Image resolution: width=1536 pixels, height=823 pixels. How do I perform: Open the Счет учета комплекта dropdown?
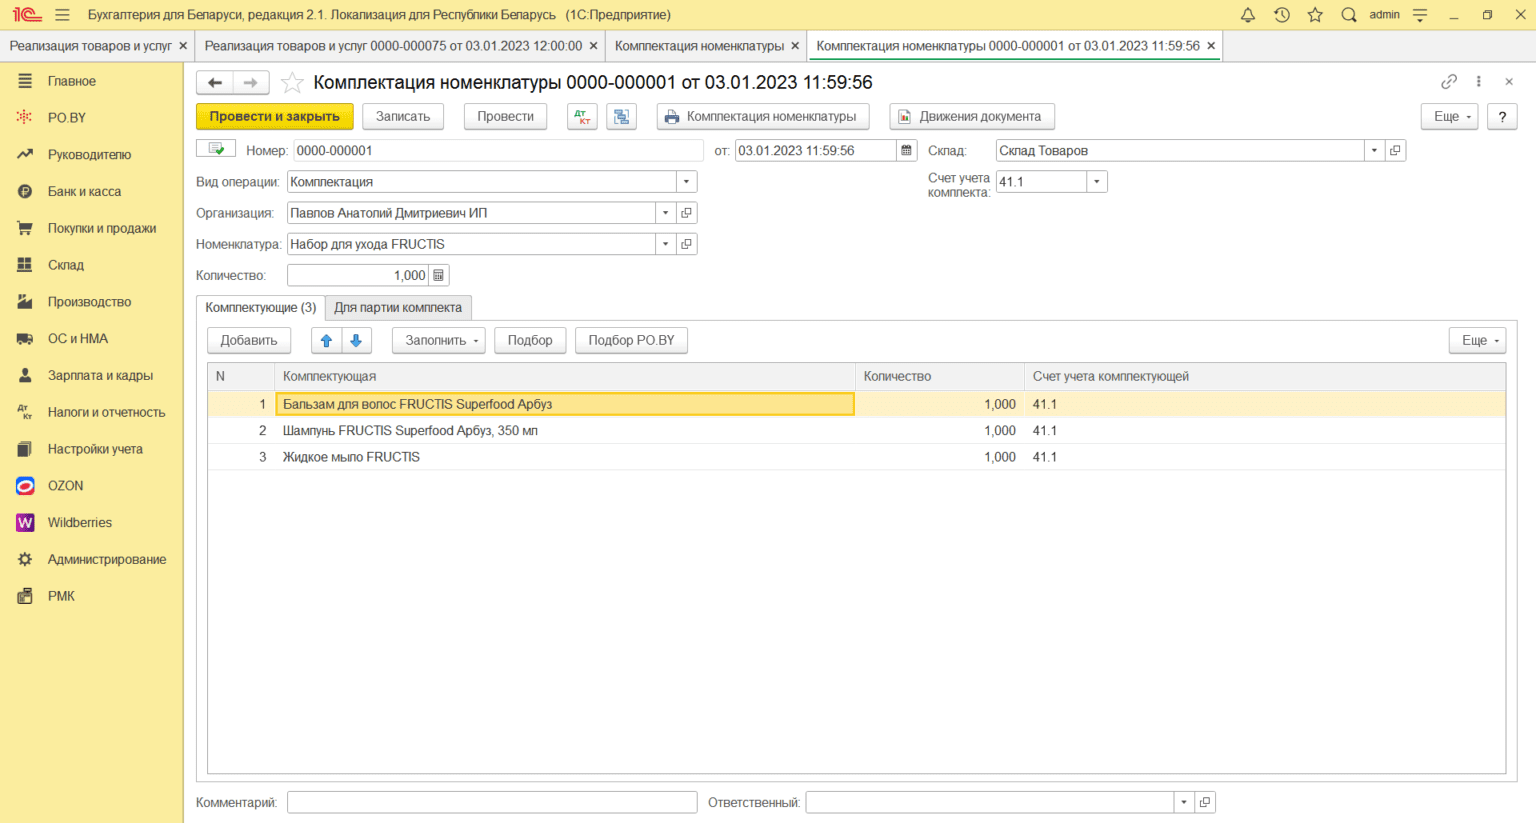1097,182
